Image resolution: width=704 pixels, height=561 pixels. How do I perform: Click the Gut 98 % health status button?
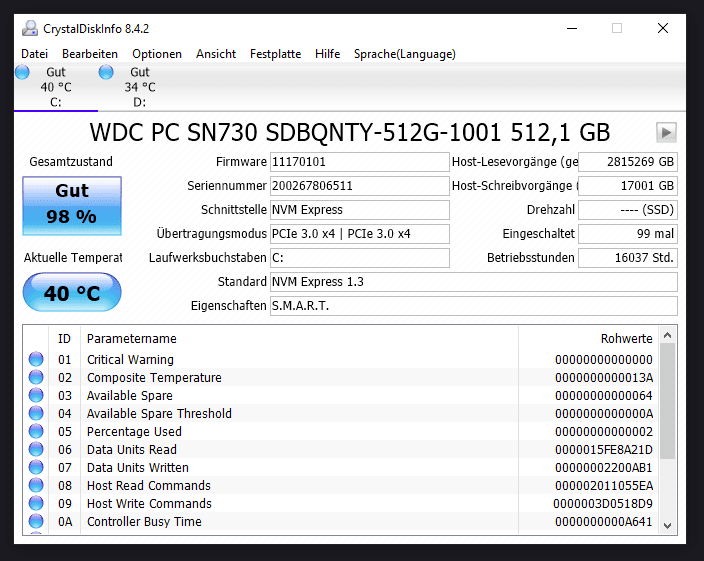pos(72,206)
